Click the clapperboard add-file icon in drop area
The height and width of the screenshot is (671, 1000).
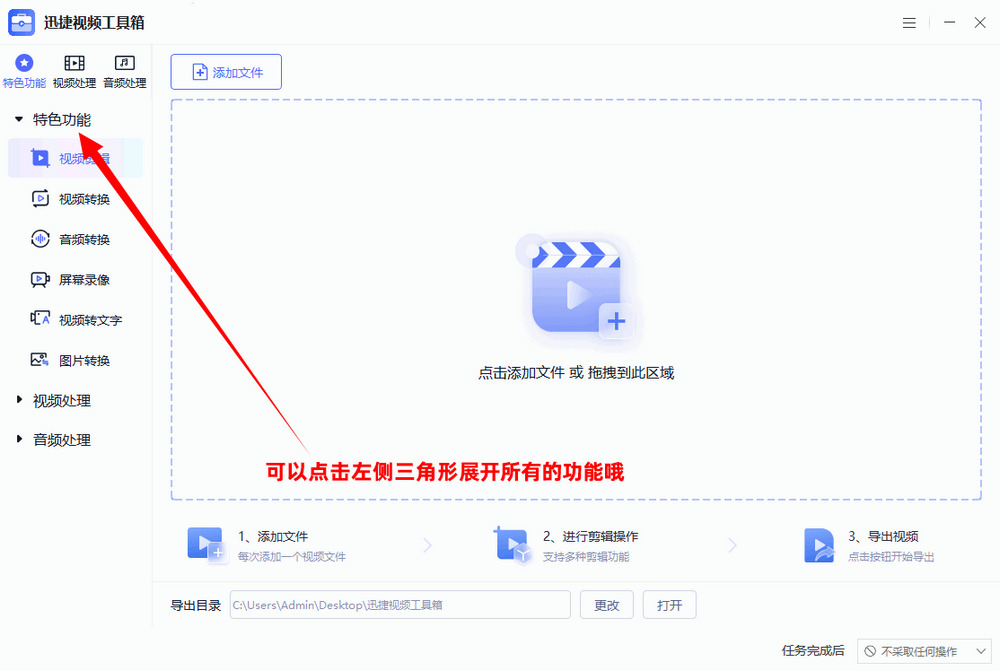[x=577, y=288]
